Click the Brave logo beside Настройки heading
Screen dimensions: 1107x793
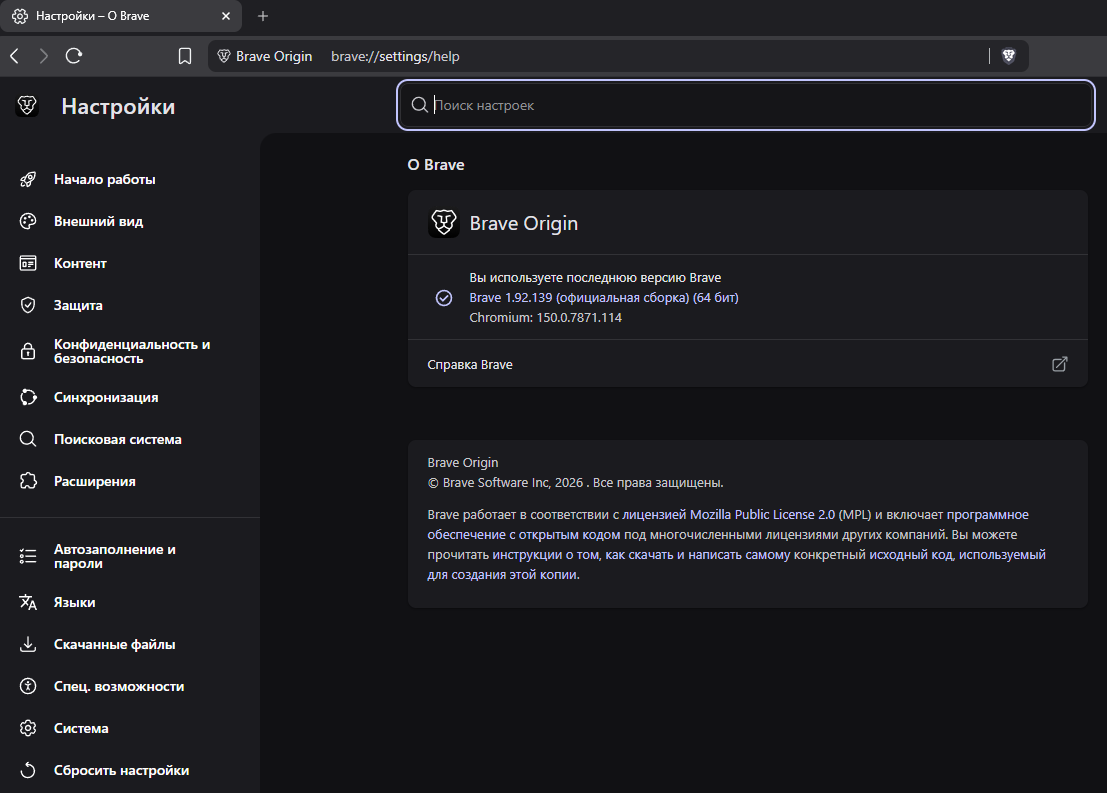(x=27, y=106)
